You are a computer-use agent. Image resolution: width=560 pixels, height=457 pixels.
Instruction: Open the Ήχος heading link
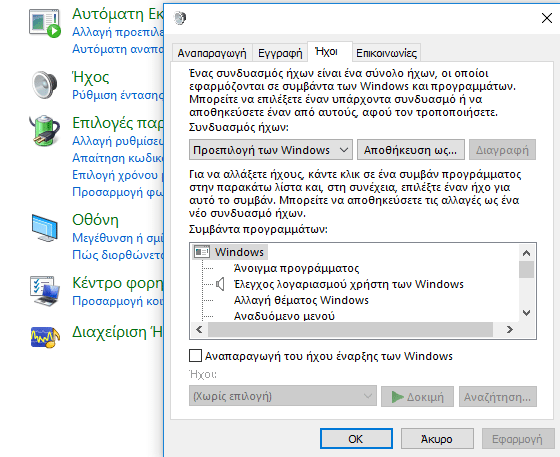(x=91, y=77)
